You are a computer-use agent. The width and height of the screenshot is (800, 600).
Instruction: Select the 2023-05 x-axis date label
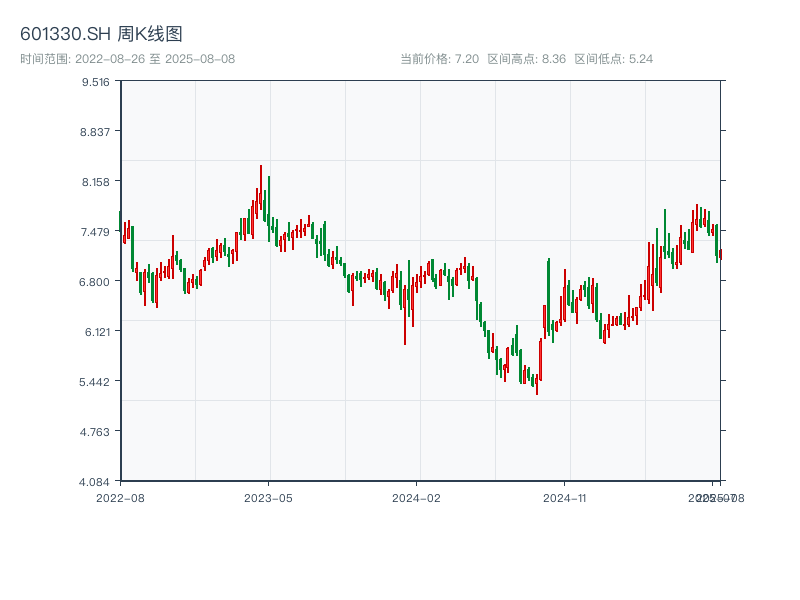coord(269,497)
